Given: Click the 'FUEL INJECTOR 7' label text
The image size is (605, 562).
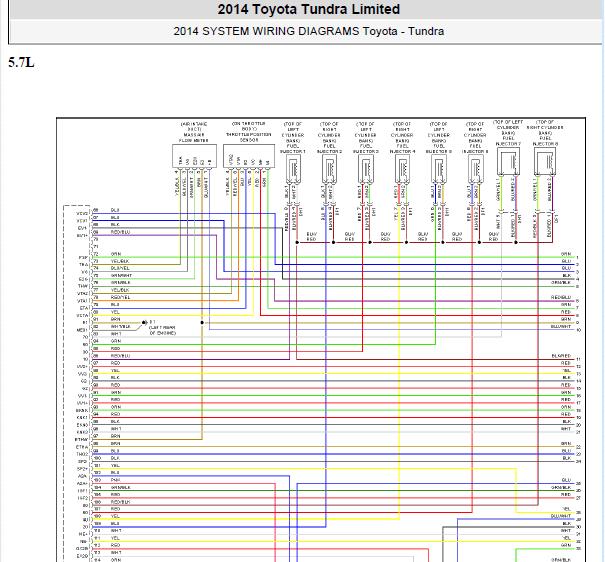Looking at the screenshot, I should click(x=508, y=141).
